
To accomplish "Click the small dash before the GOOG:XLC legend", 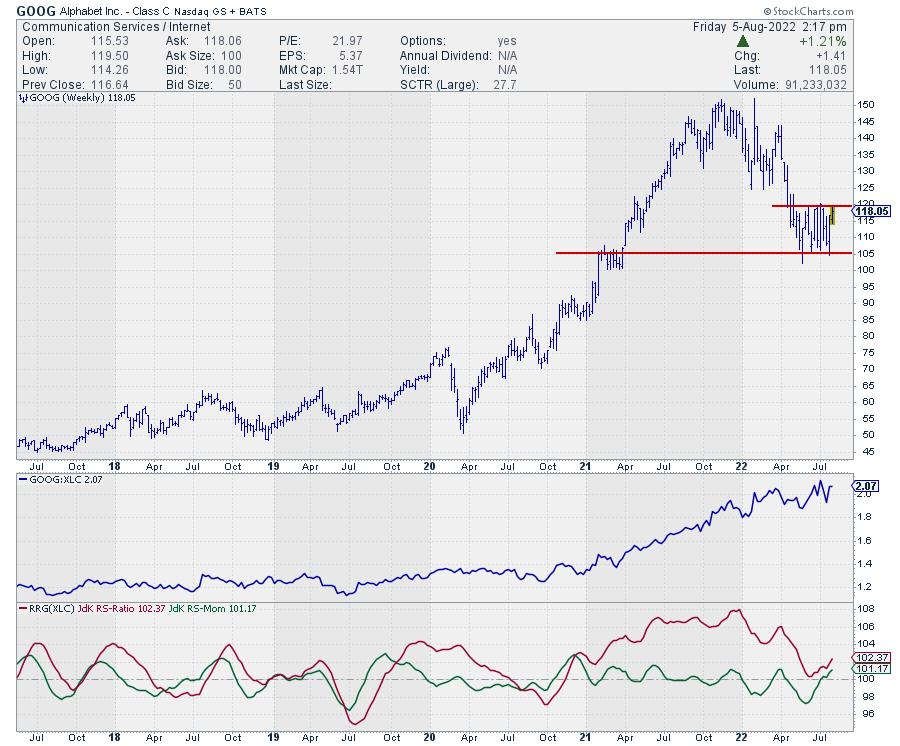I will click(21, 480).
